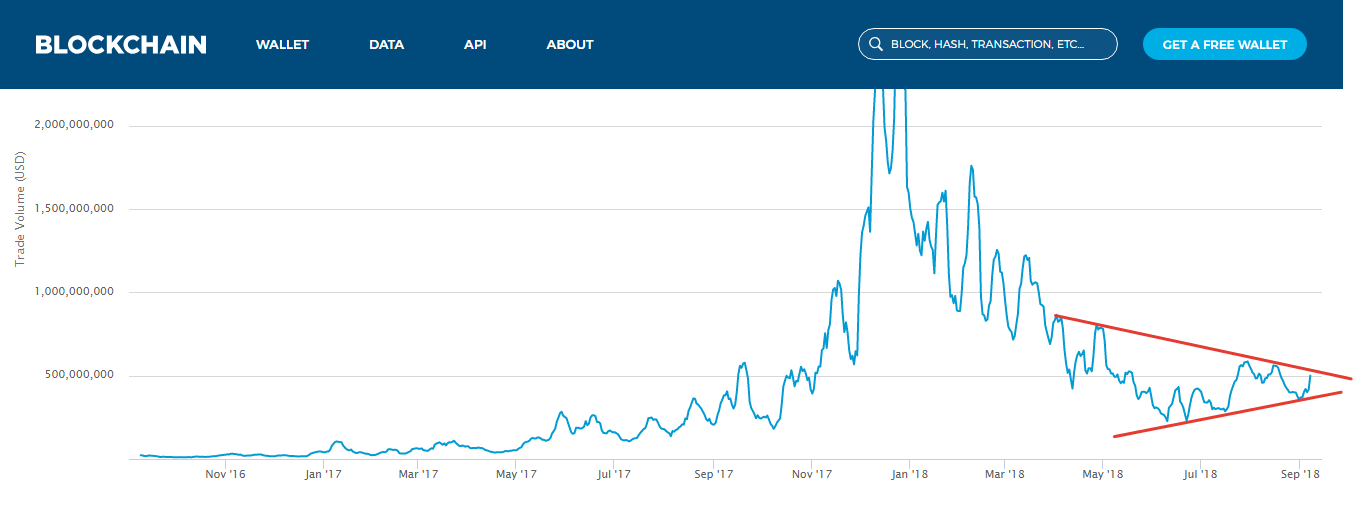Pick the May '17 x-axis date label
Image resolution: width=1355 pixels, height=512 pixels.
point(518,474)
